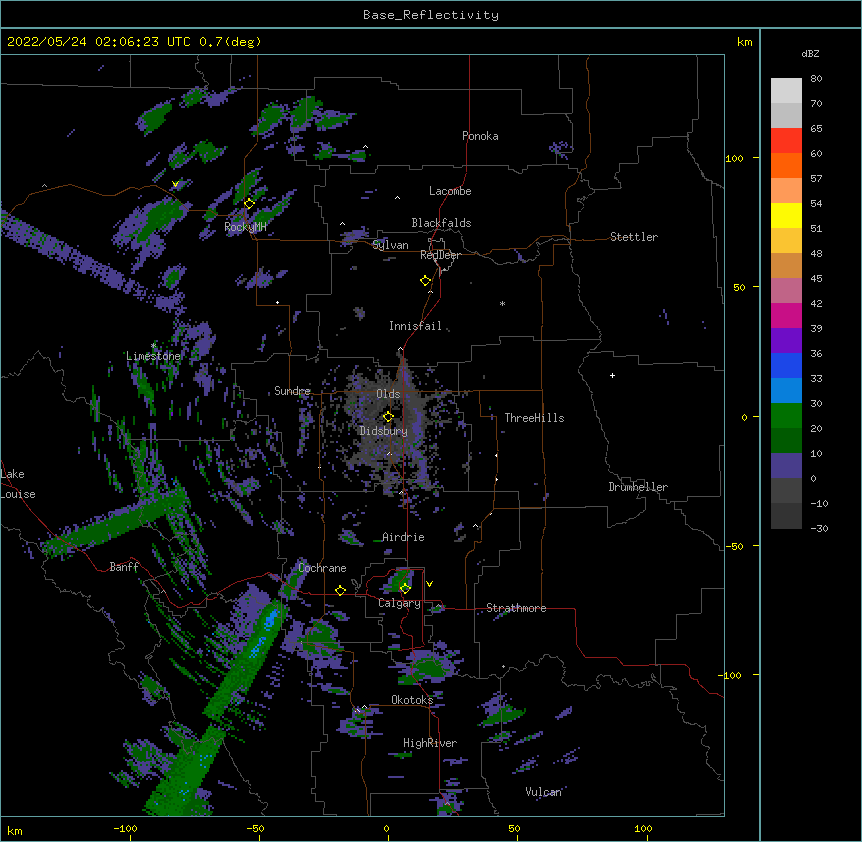Click the Innisfail city label
Viewport: 862px width, 842px height.
[x=415, y=326]
